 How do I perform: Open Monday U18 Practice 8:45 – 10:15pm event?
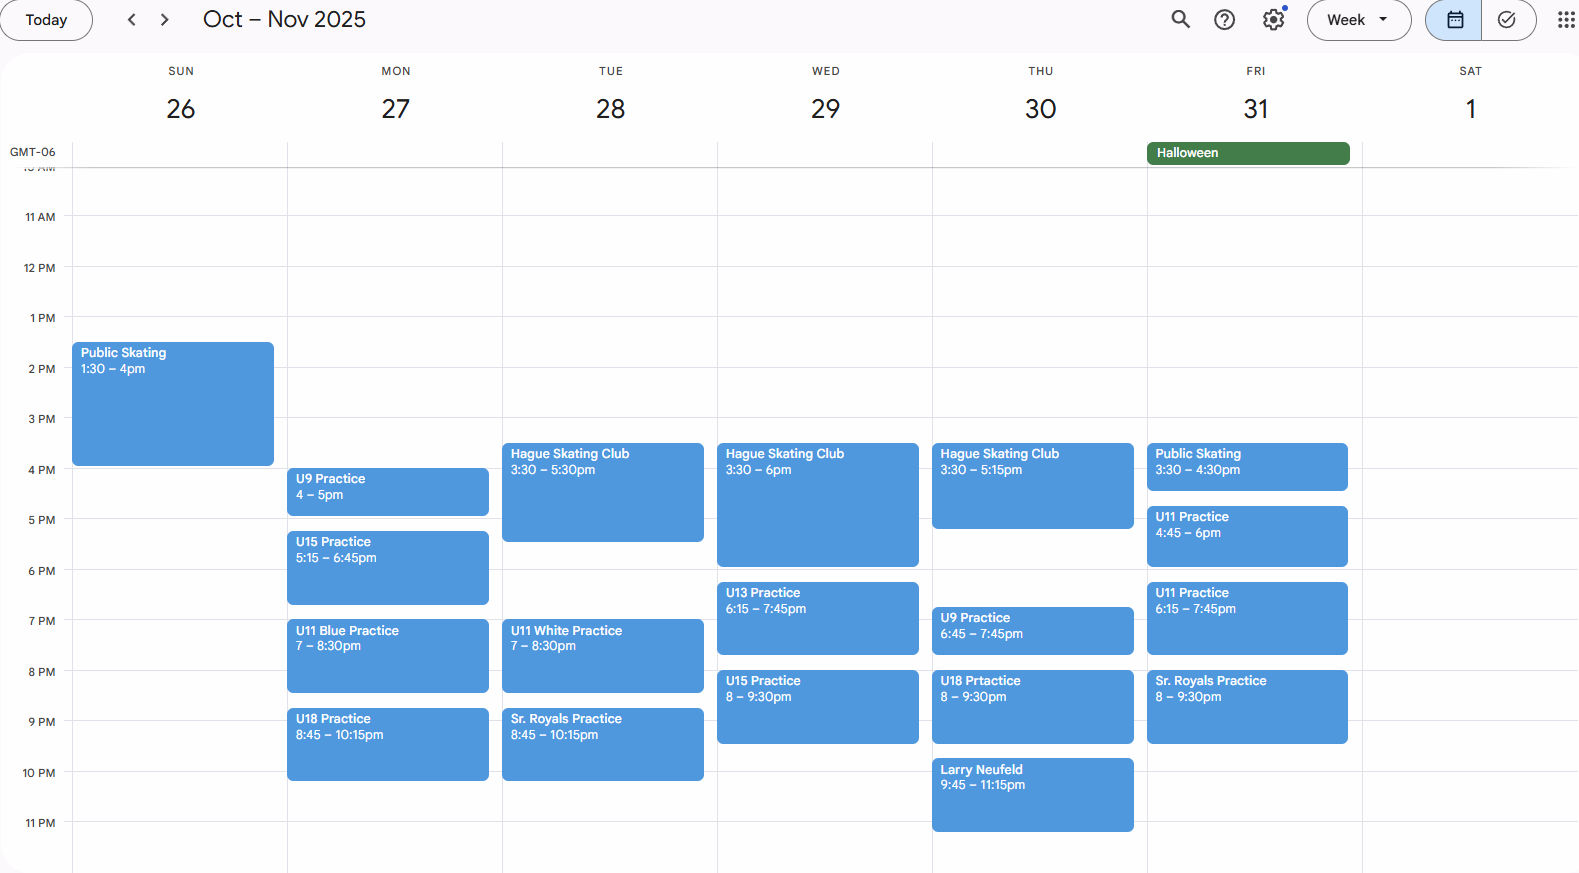(388, 744)
